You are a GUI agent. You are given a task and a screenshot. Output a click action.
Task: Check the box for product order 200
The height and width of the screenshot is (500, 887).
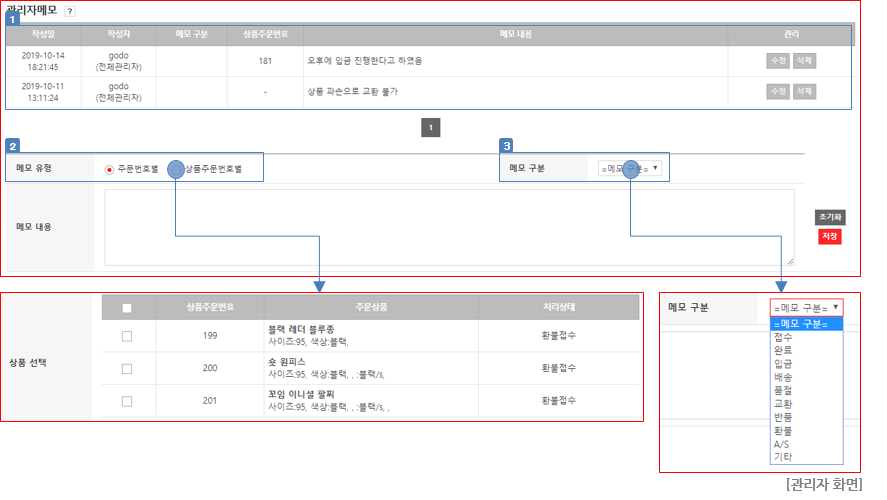pos(127,369)
